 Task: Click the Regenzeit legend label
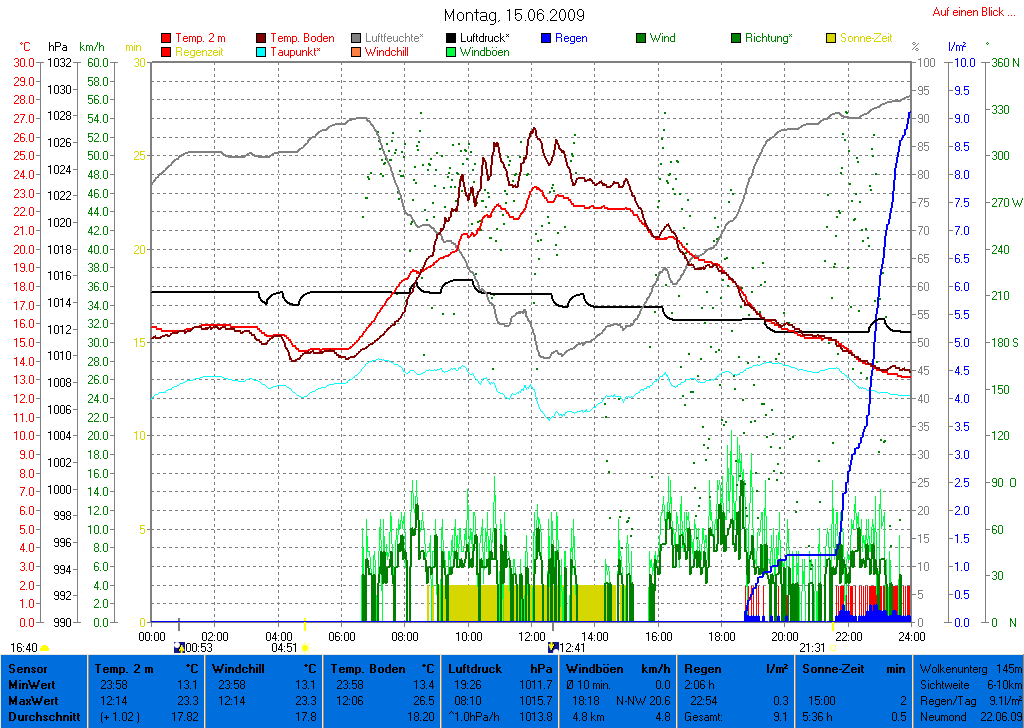coord(202,52)
